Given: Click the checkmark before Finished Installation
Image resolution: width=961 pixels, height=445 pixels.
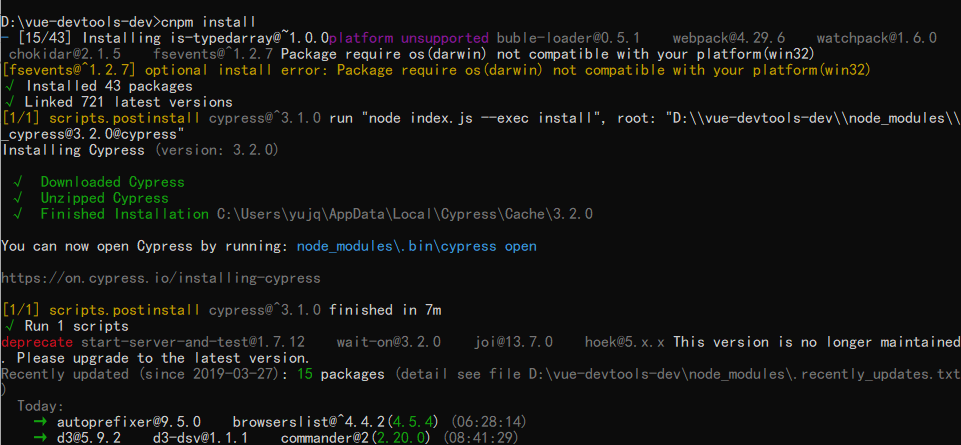Looking at the screenshot, I should [x=19, y=214].
